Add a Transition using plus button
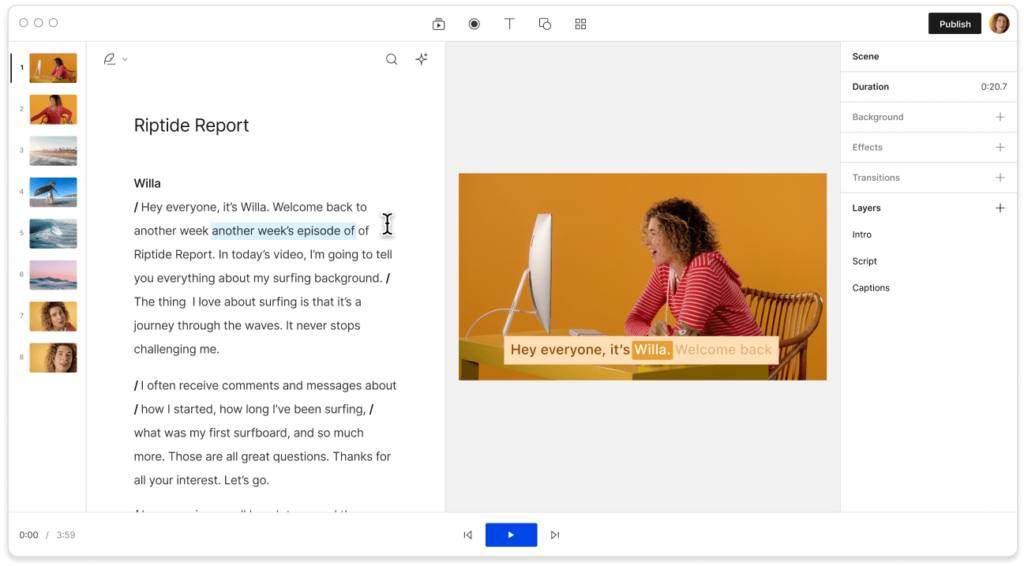Image resolution: width=1024 pixels, height=566 pixels. point(999,177)
